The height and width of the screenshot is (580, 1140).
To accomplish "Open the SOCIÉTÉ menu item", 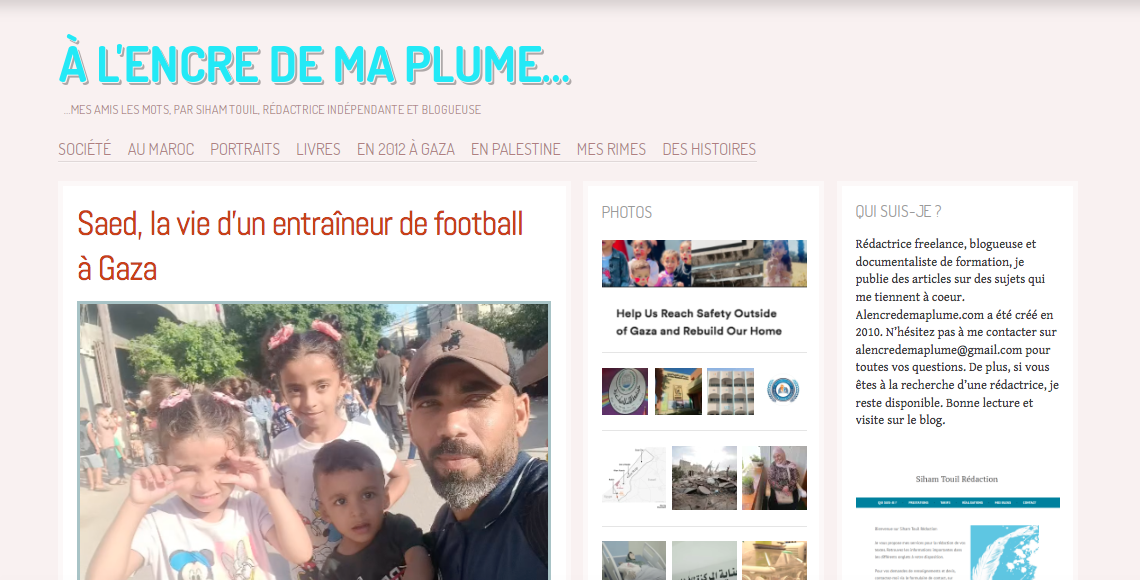I will (84, 149).
